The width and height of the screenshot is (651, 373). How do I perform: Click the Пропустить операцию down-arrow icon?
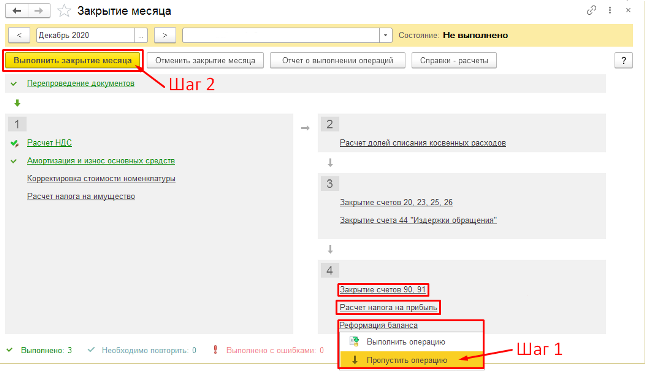[355, 360]
